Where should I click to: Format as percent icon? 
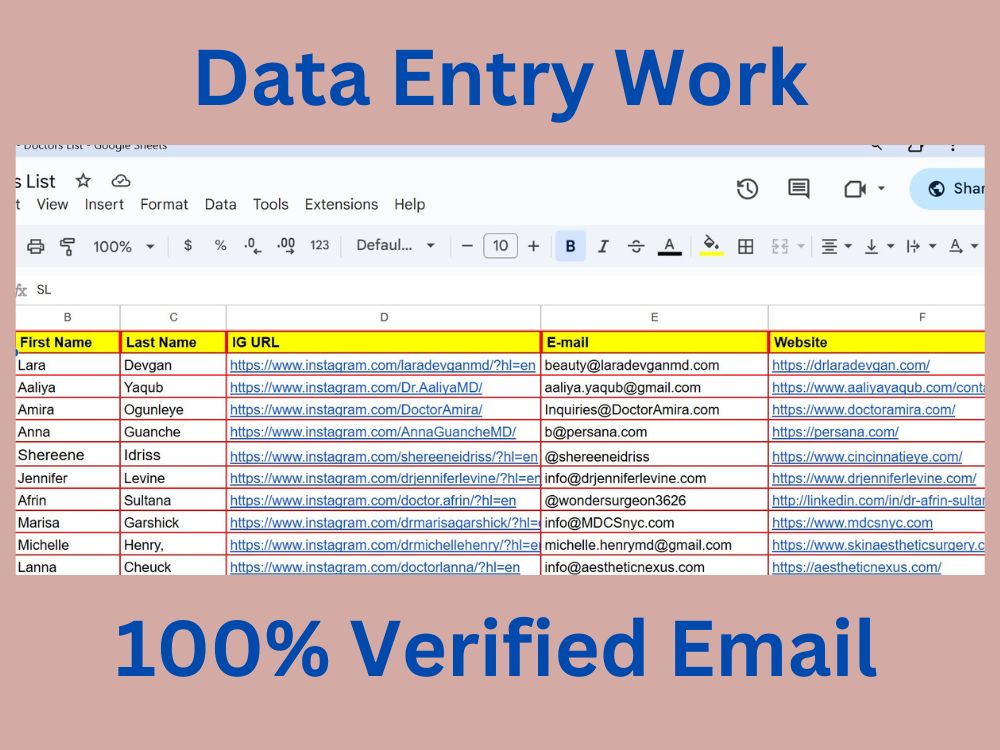pyautogui.click(x=221, y=246)
